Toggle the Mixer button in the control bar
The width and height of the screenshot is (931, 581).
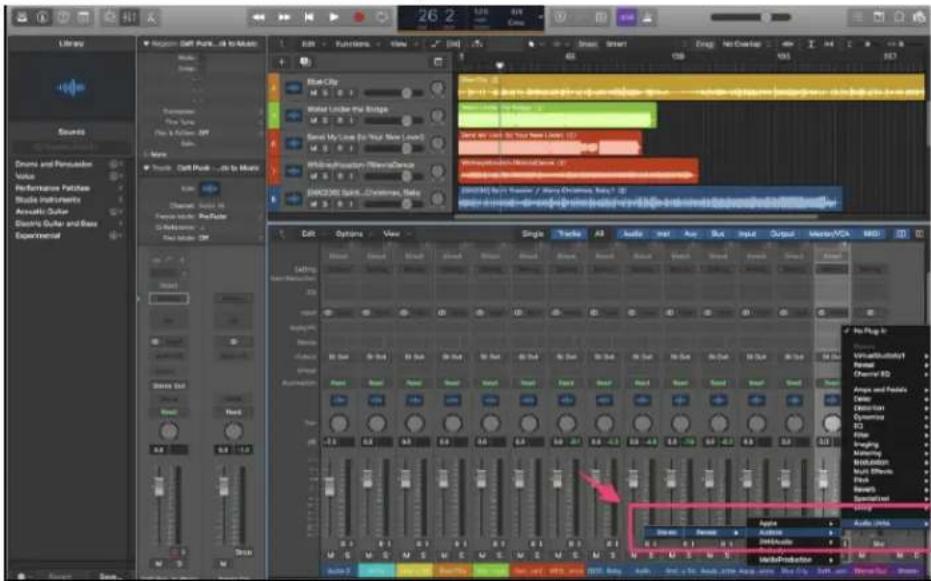pos(129,17)
